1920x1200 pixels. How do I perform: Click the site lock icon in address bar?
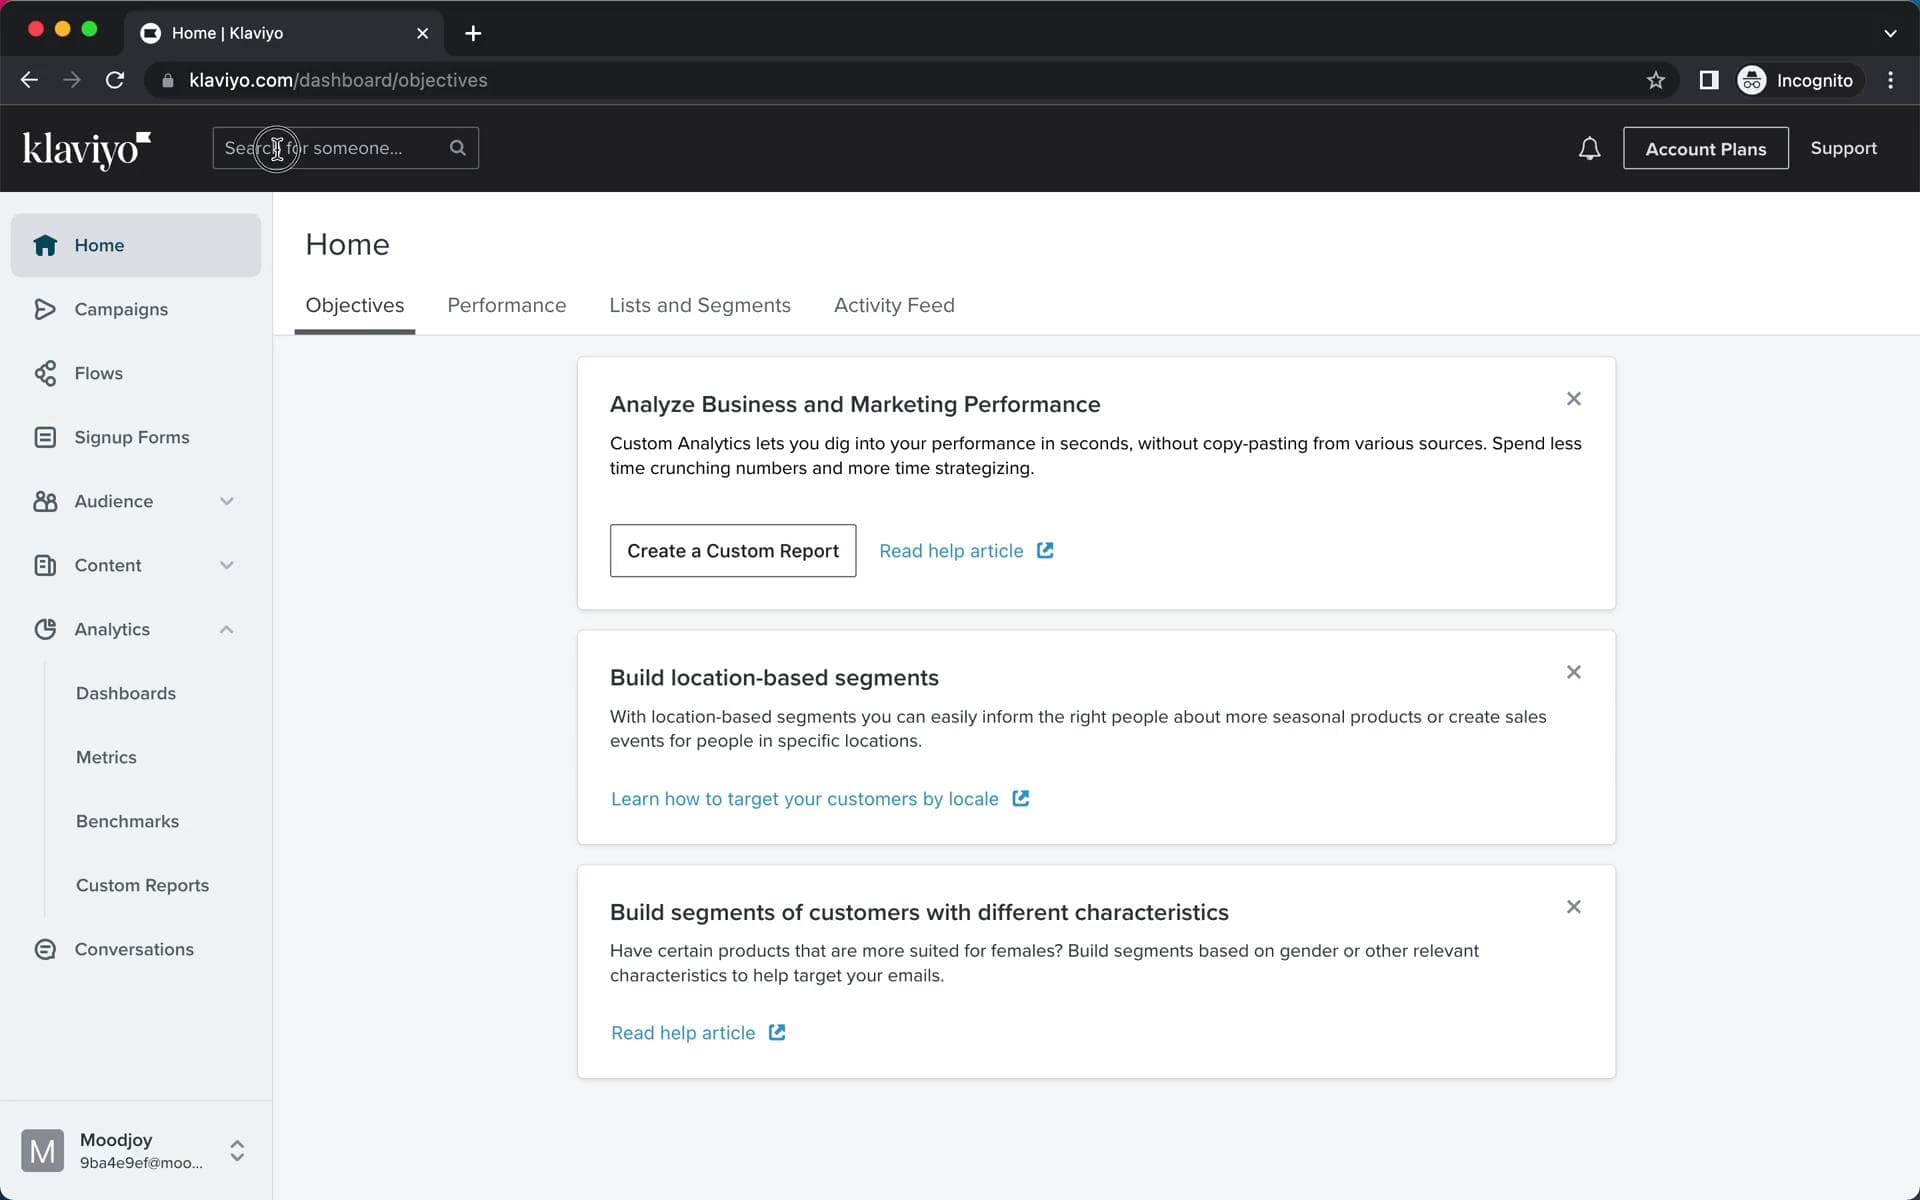[168, 80]
